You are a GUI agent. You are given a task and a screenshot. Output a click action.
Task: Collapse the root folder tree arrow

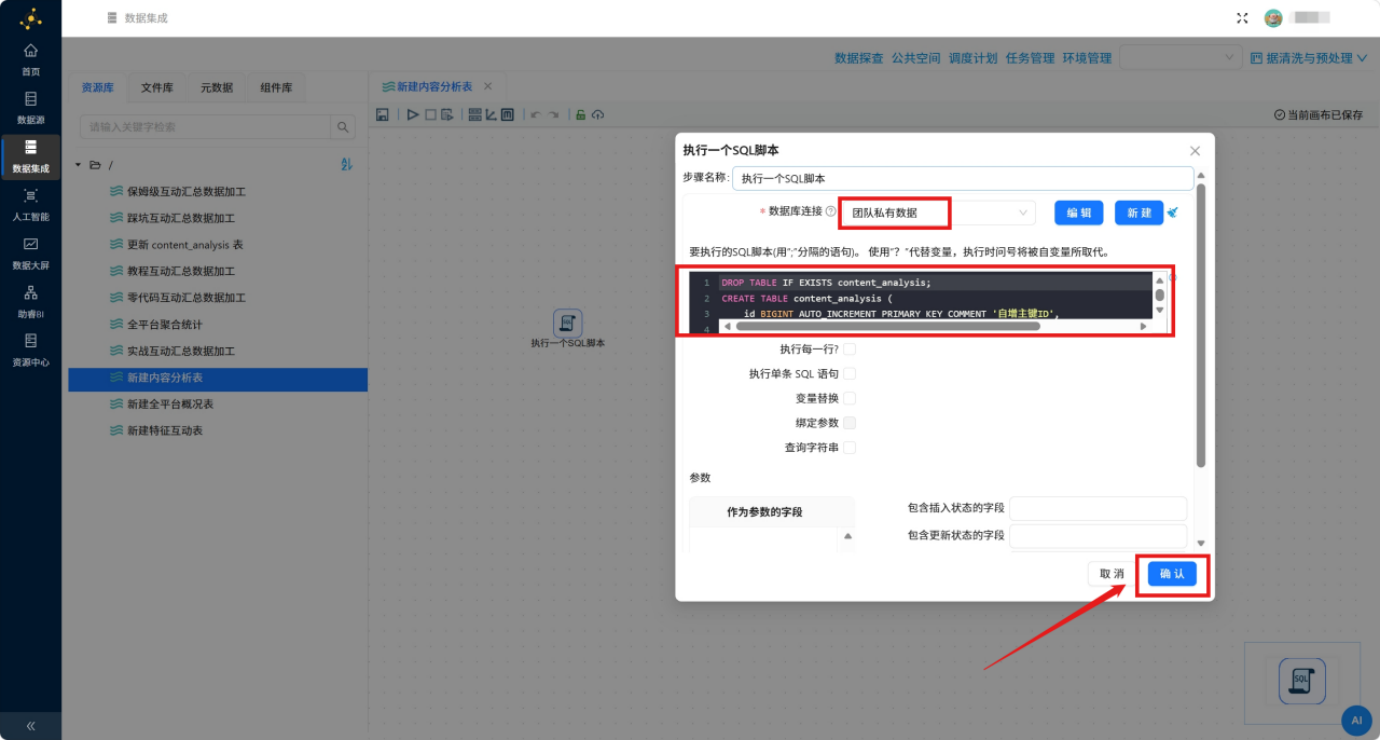tap(78, 165)
